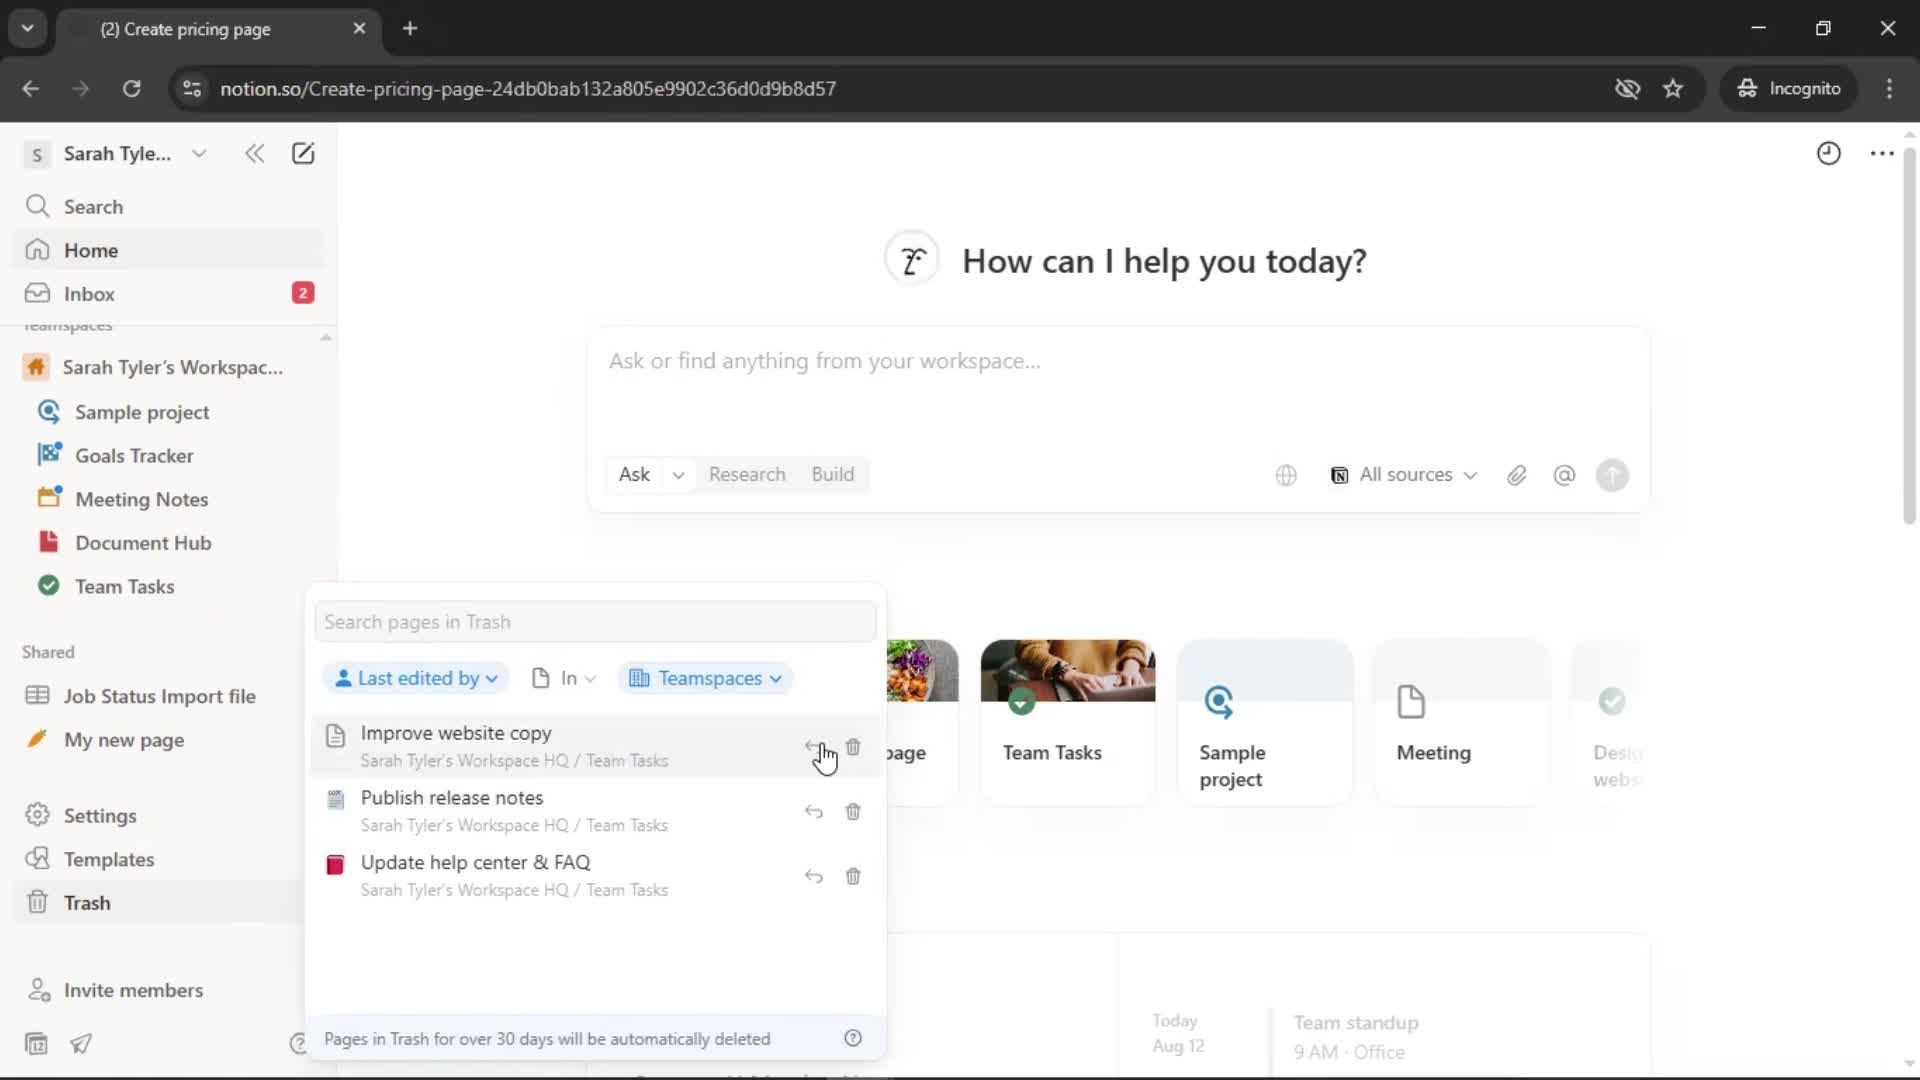Open the history clock icon top right
1920x1080 pixels.
pos(1828,153)
